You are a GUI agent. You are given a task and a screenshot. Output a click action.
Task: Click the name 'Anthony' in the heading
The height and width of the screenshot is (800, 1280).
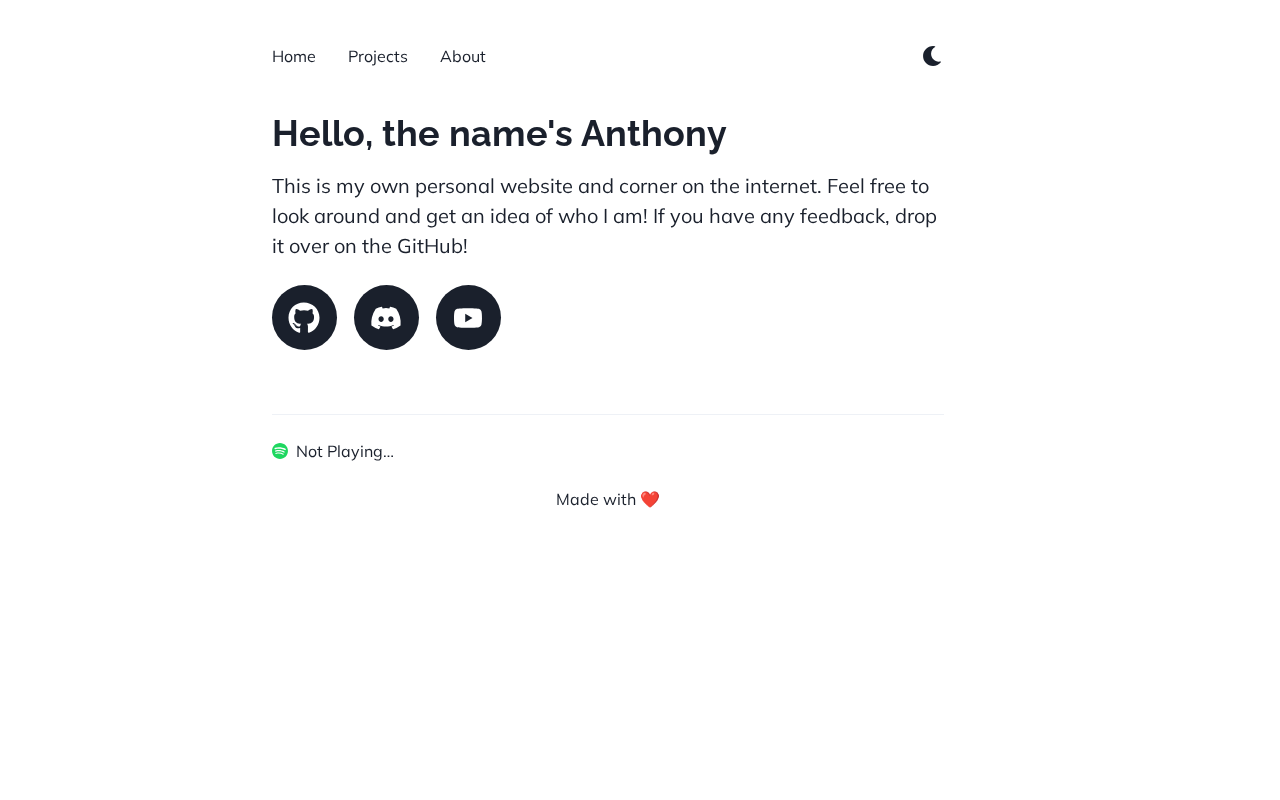pos(654,134)
